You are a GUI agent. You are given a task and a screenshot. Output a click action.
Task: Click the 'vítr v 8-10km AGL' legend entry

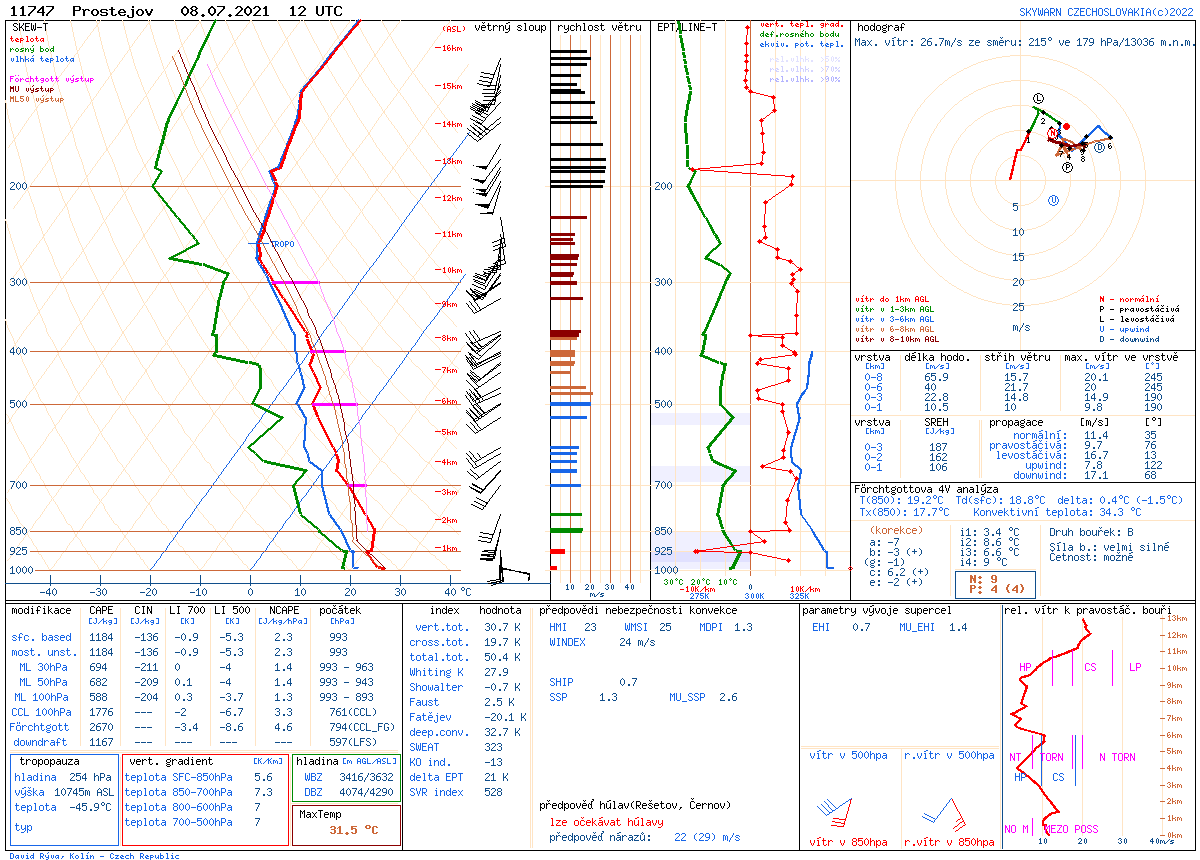pos(897,339)
